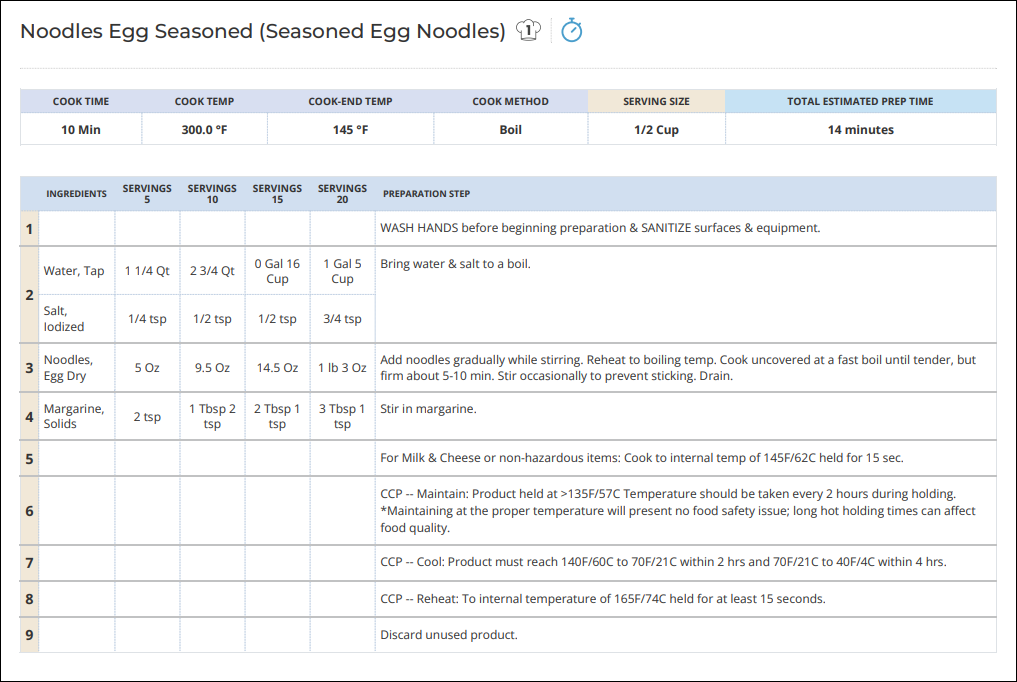This screenshot has height=682, width=1017.
Task: Click the Ingredients column header
Action: coord(77,194)
